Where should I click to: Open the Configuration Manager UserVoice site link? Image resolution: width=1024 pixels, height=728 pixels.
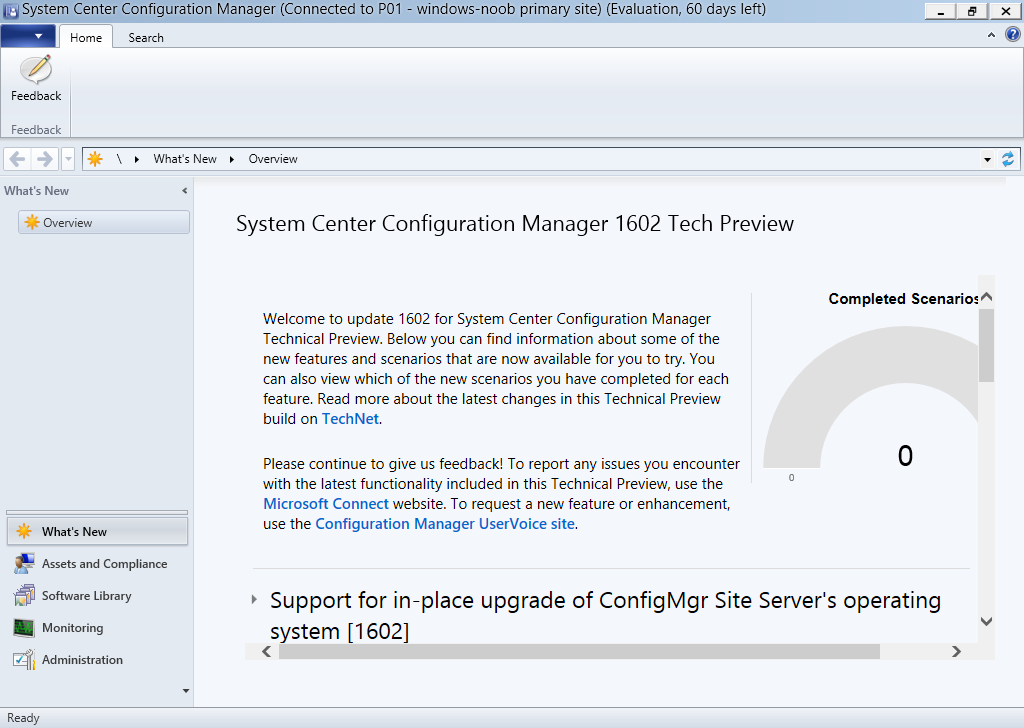pos(445,524)
